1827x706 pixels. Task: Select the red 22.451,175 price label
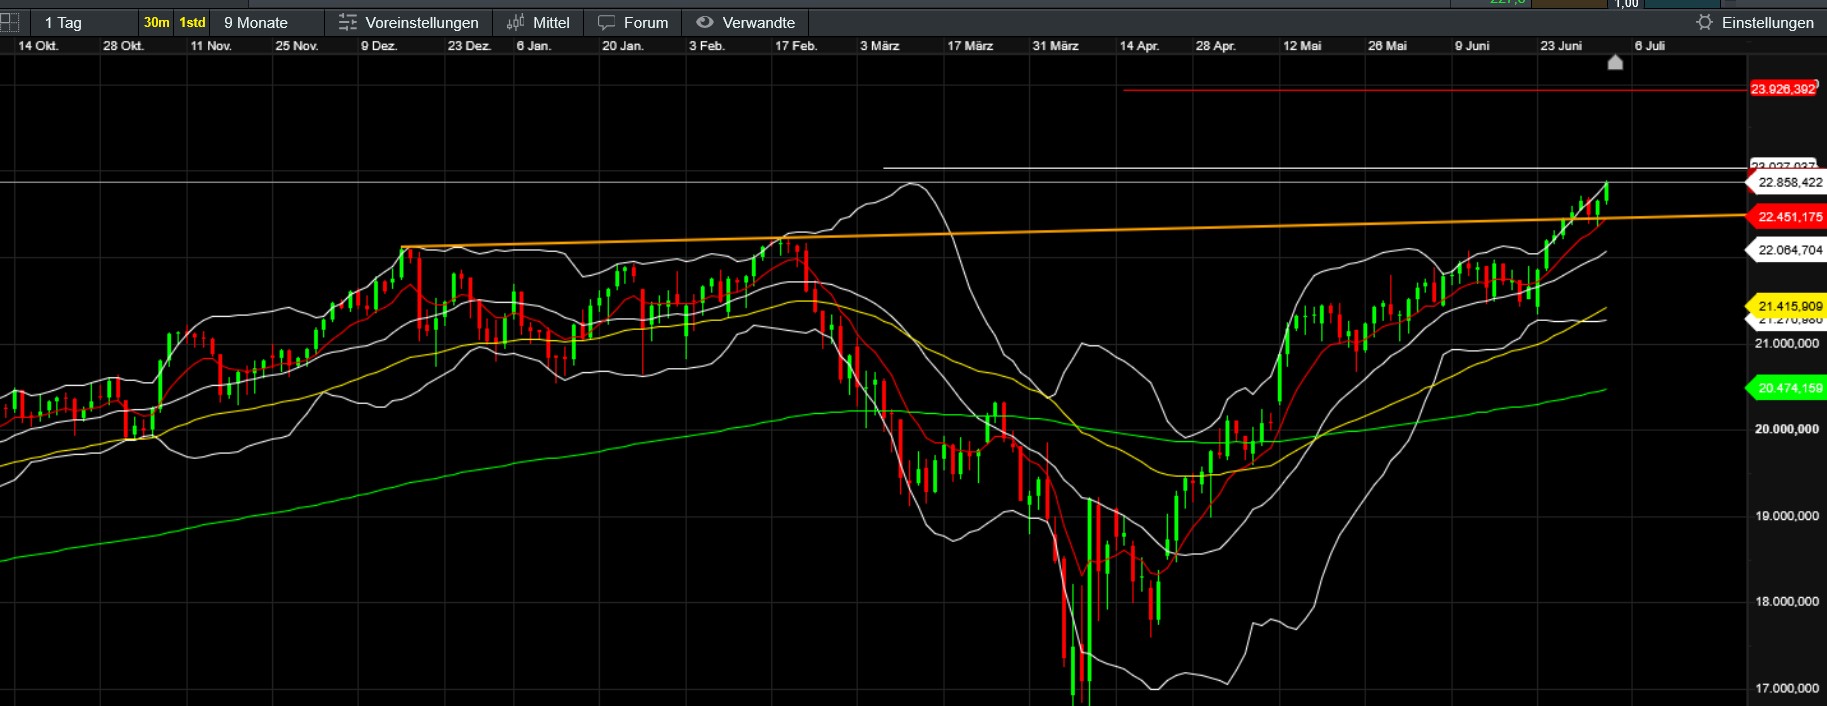[x=1789, y=216]
